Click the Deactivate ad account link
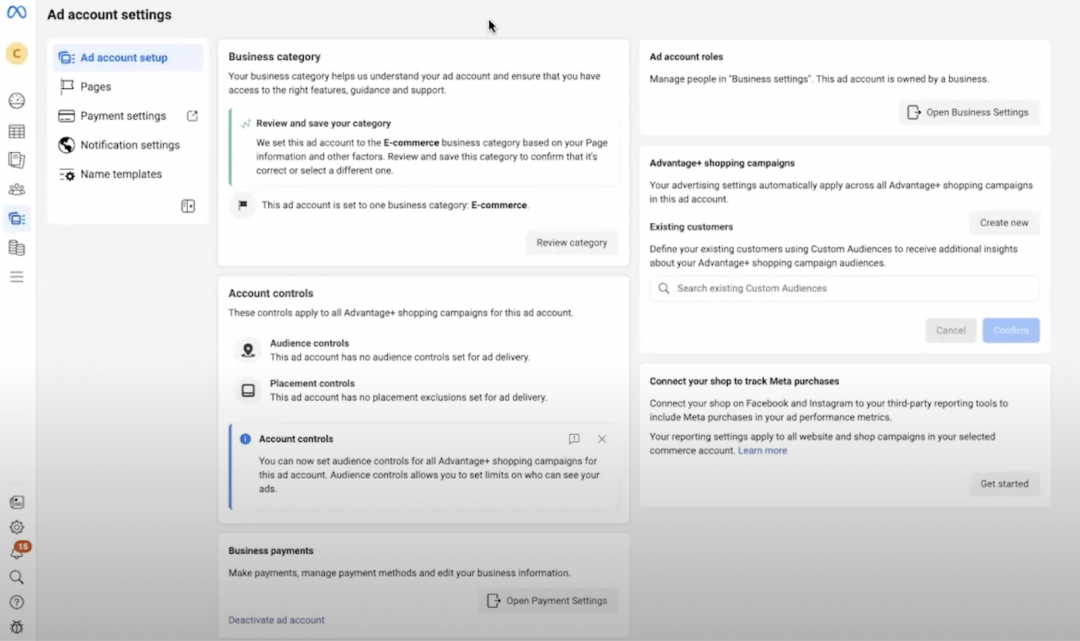Image resolution: width=1080 pixels, height=641 pixels. [x=276, y=620]
